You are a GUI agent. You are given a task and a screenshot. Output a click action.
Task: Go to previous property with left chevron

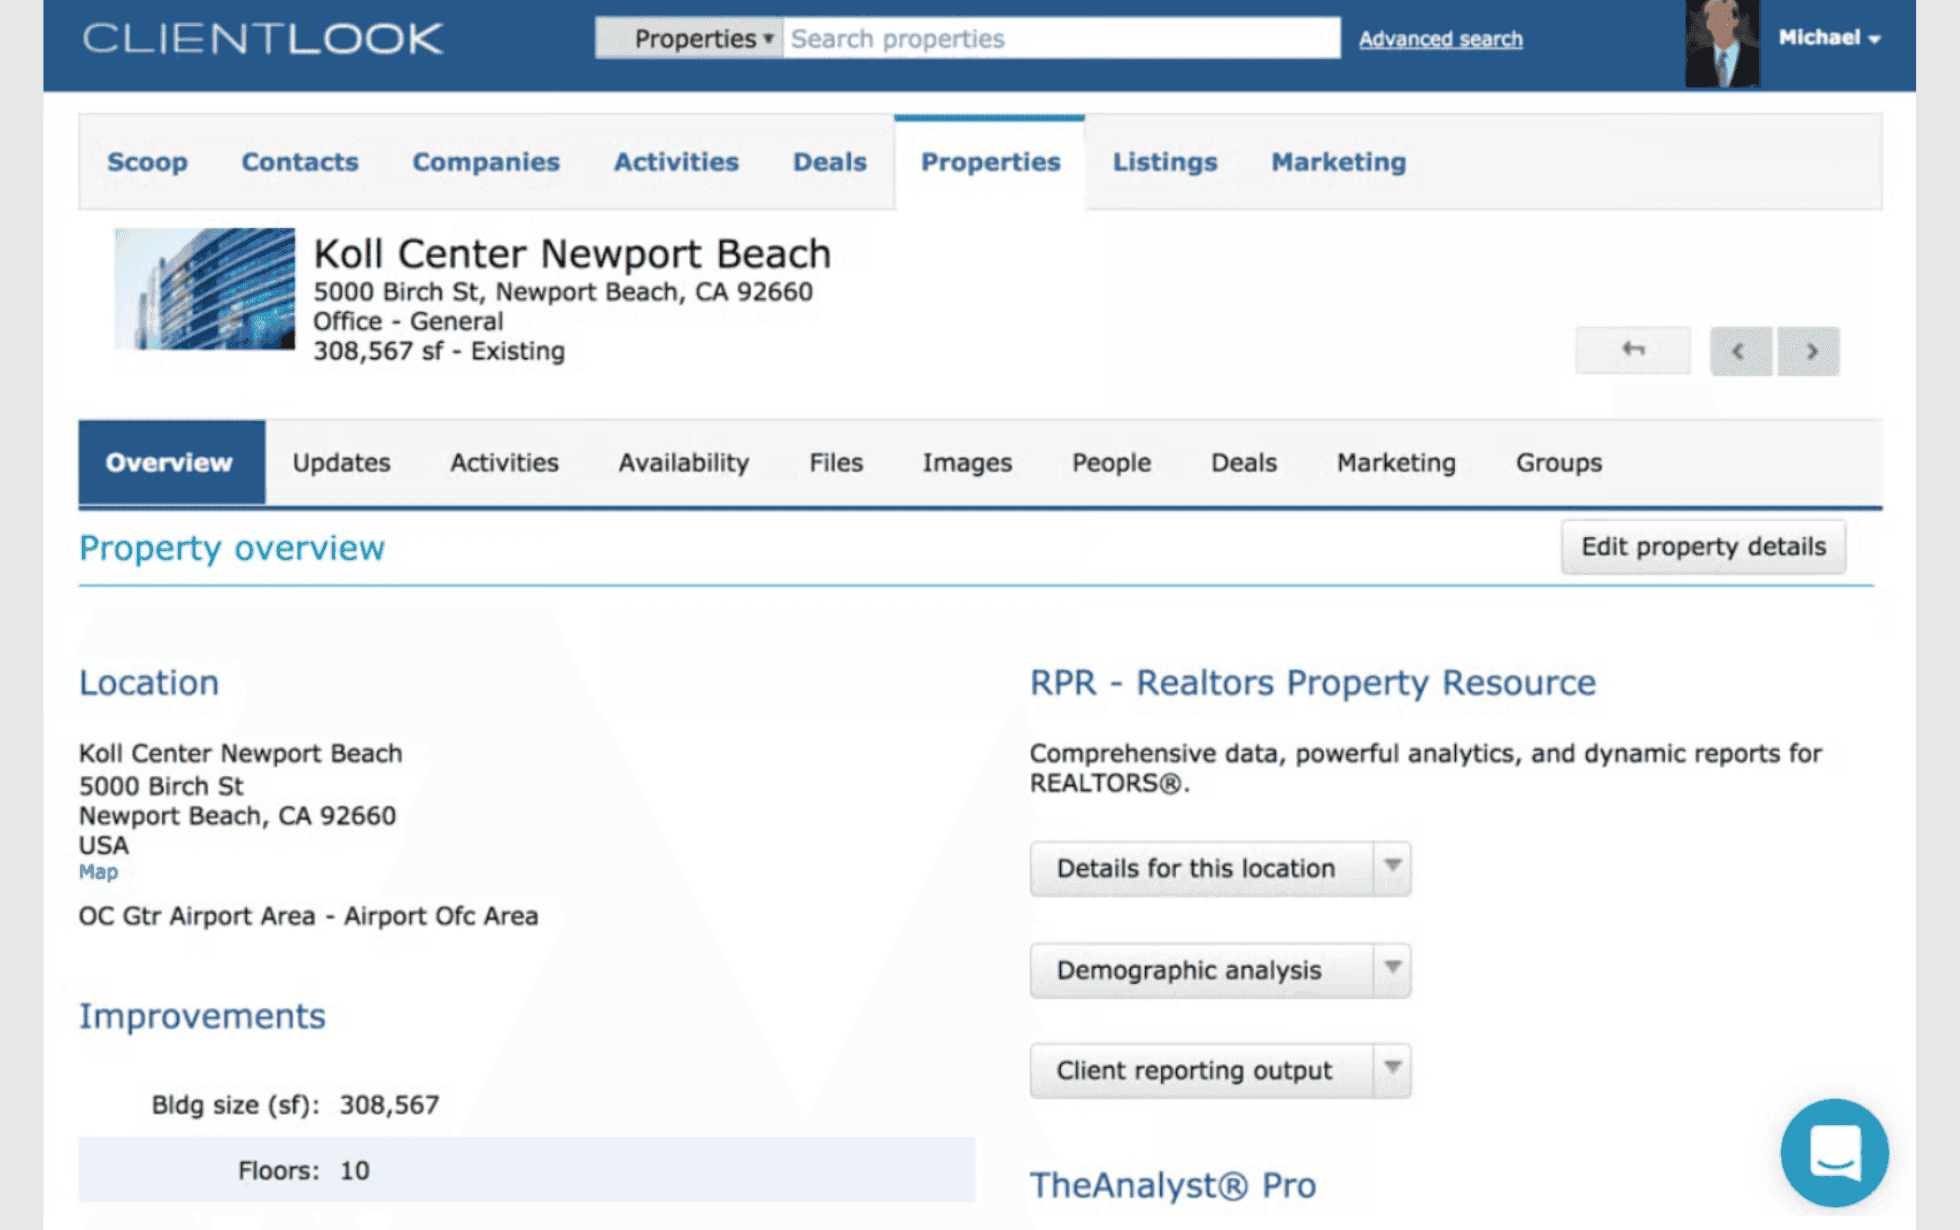coord(1740,351)
